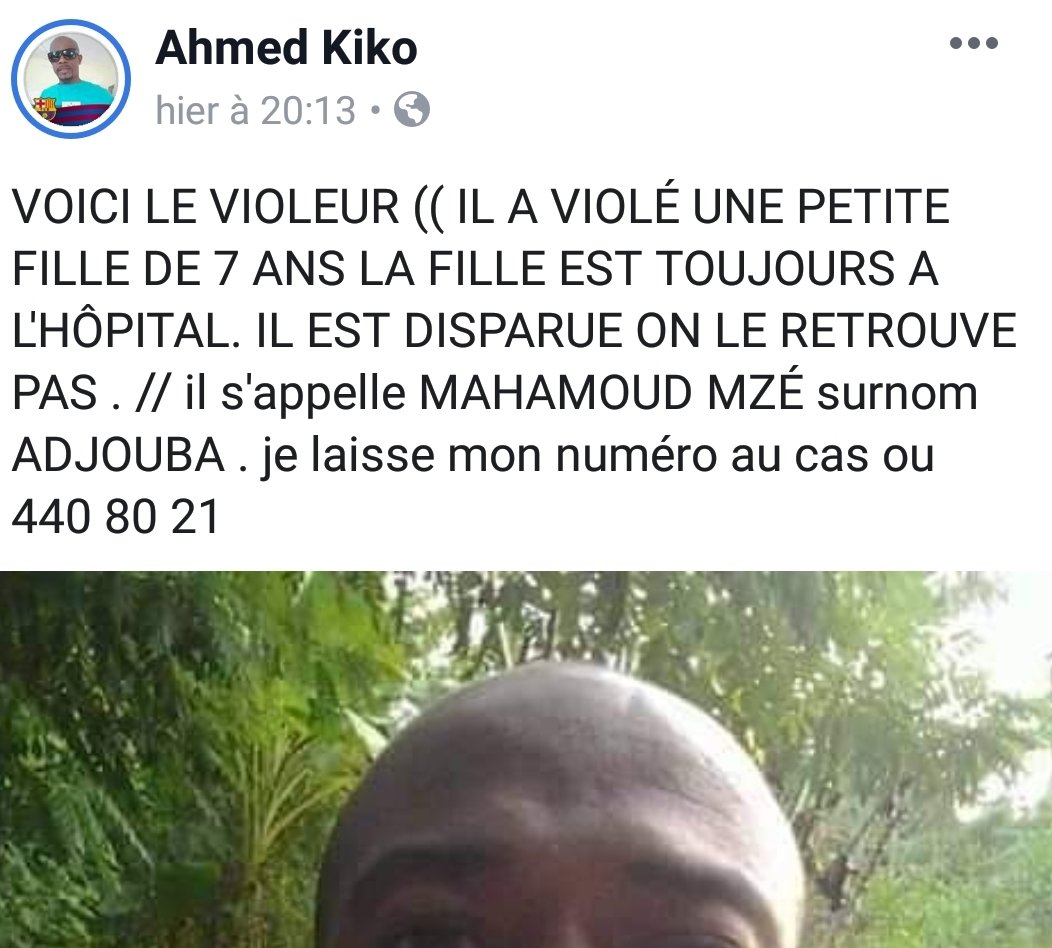This screenshot has width=1052, height=948.
Task: Click the 'hier à 20:13' timestamp
Action: pyautogui.click(x=256, y=110)
